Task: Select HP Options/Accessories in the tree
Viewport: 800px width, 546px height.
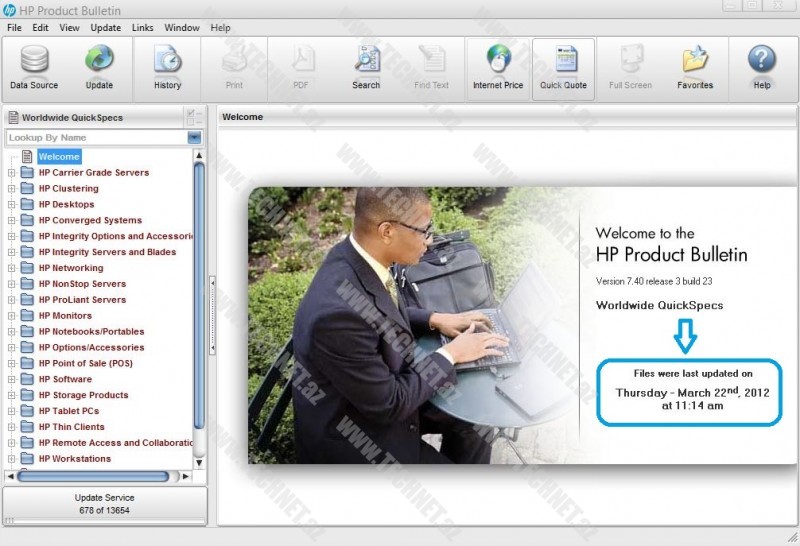Action: pyautogui.click(x=91, y=348)
